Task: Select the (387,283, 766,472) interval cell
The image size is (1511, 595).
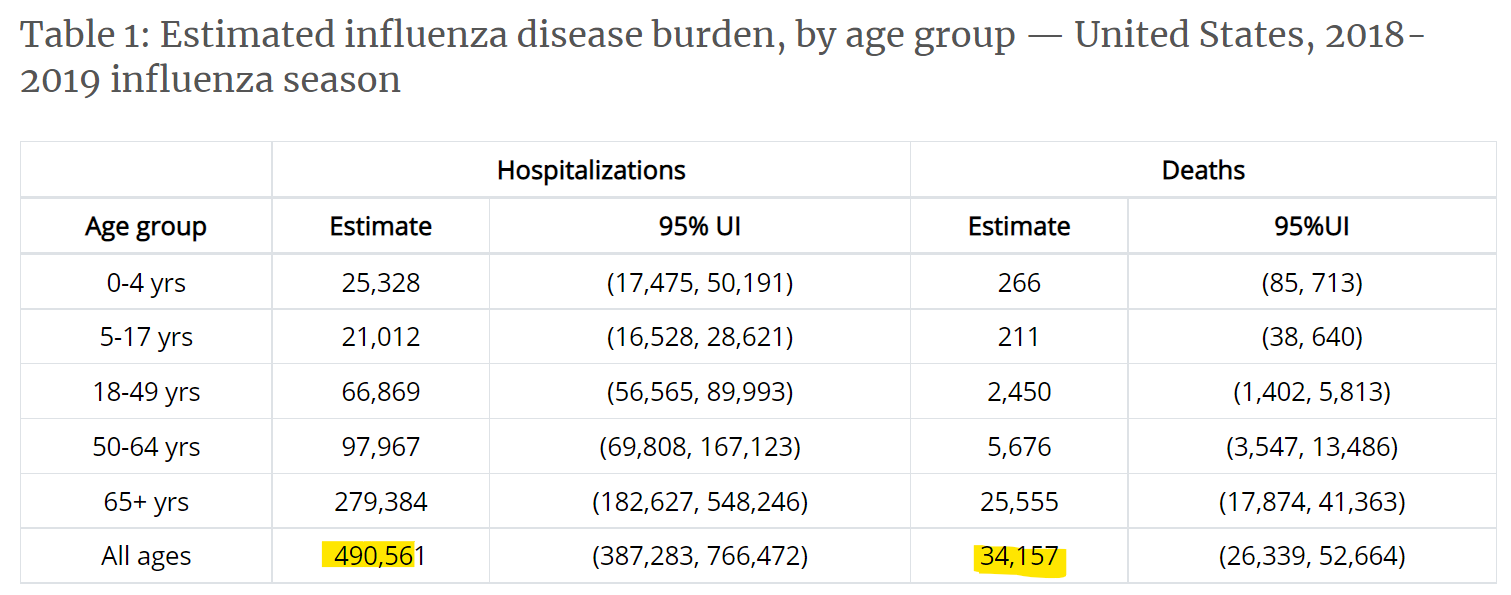Action: (699, 556)
